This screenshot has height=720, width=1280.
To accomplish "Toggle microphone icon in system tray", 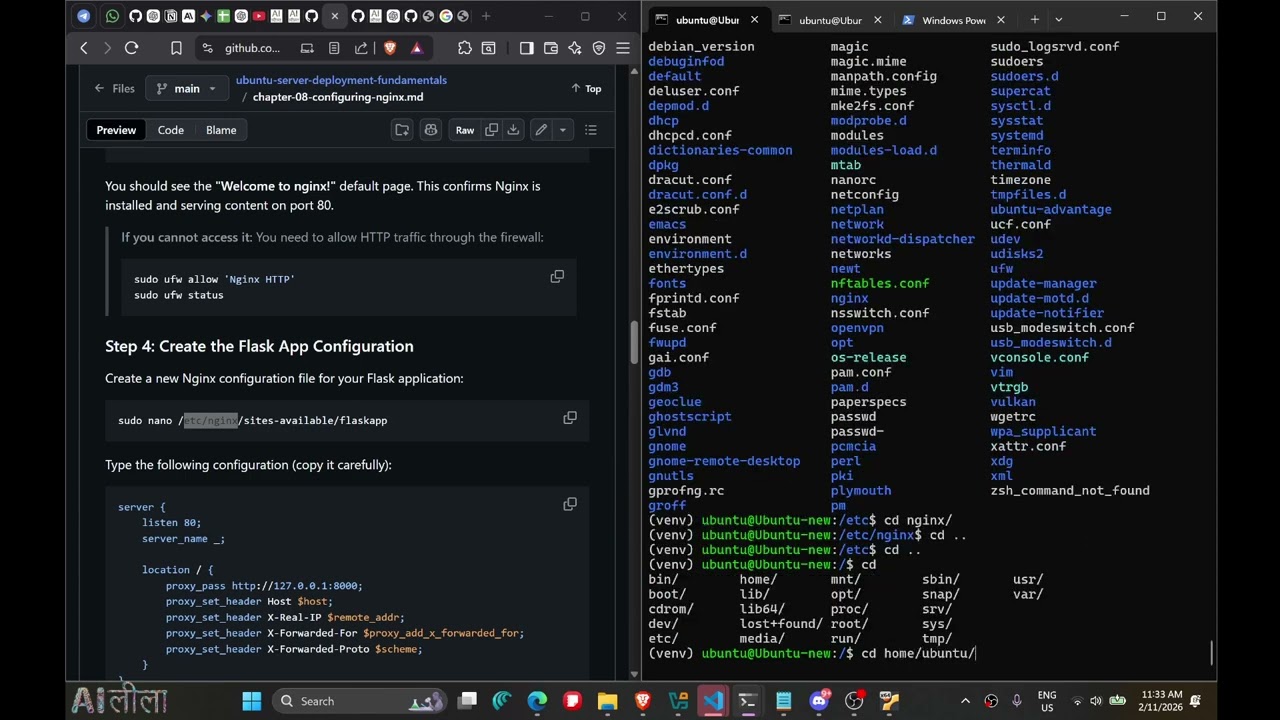I will click(x=1017, y=701).
